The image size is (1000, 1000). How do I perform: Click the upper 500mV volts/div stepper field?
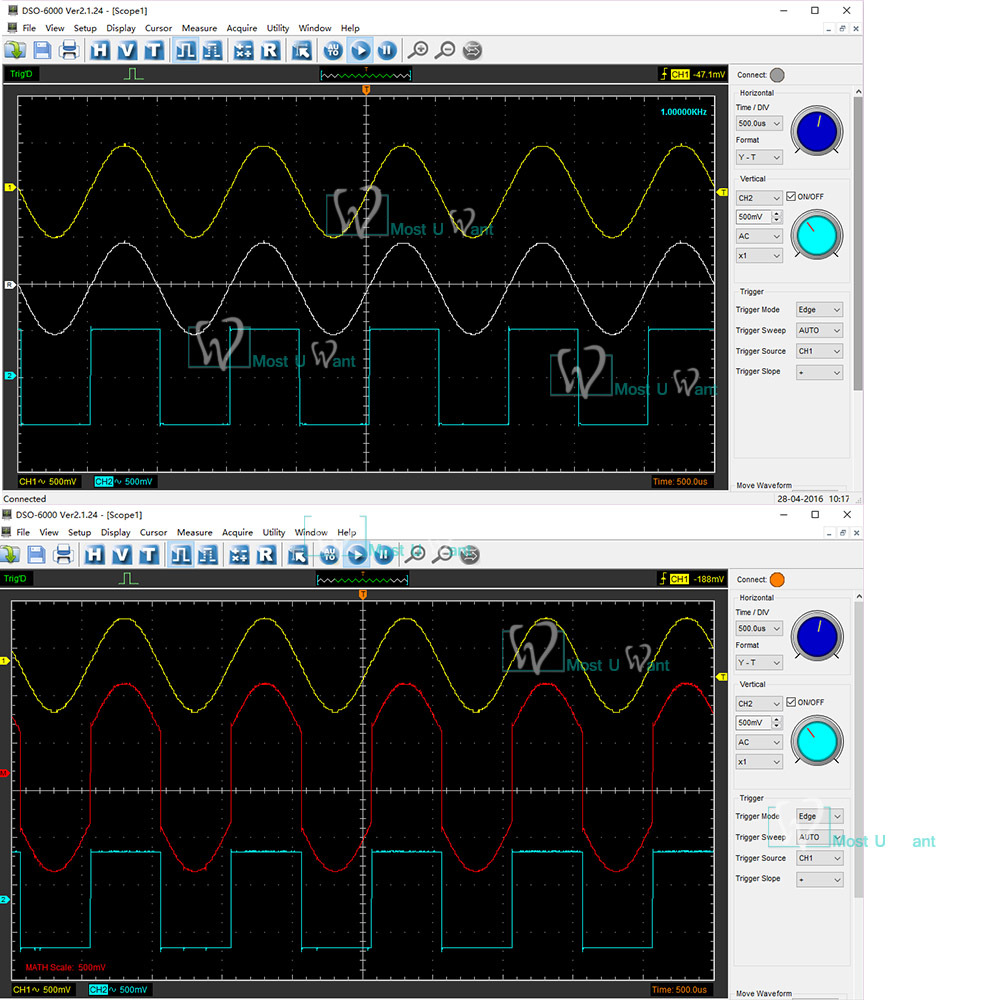(753, 217)
